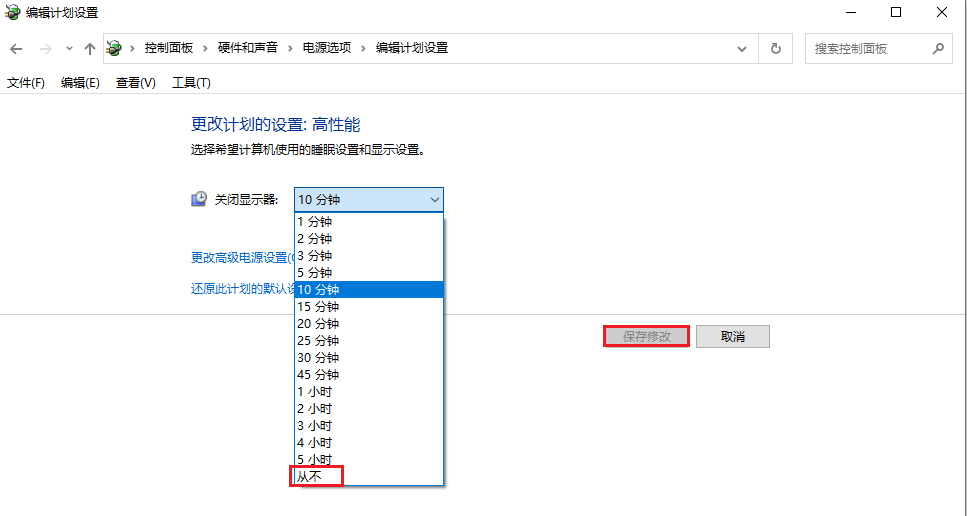This screenshot has width=967, height=516.
Task: Click the 保存修改 button
Action: pyautogui.click(x=646, y=337)
